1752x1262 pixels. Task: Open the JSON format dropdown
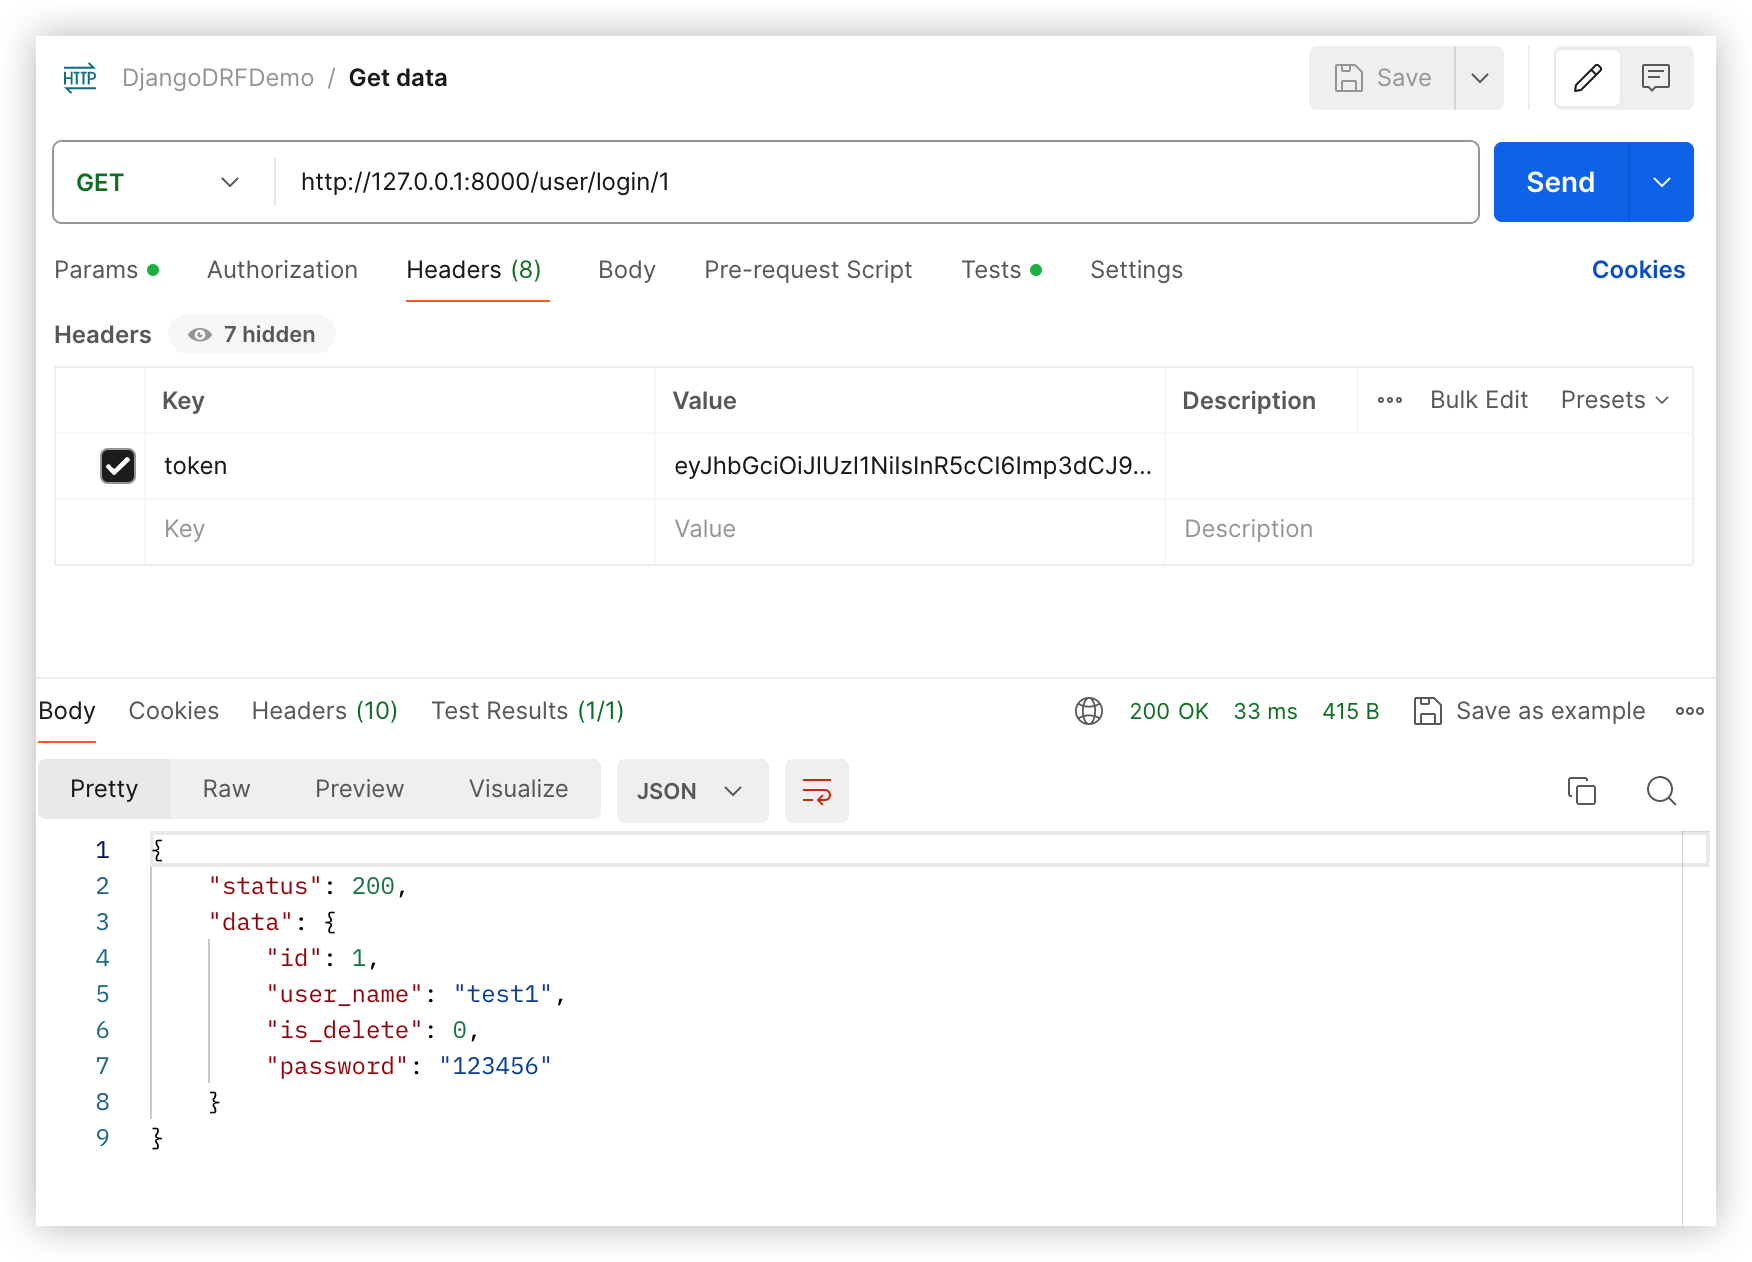pos(692,791)
